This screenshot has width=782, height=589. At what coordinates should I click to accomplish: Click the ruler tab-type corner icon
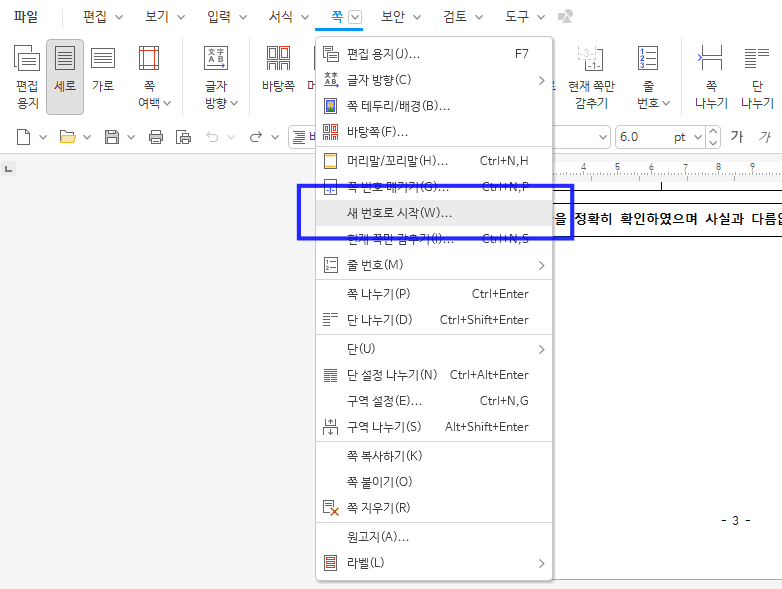[x=8, y=170]
